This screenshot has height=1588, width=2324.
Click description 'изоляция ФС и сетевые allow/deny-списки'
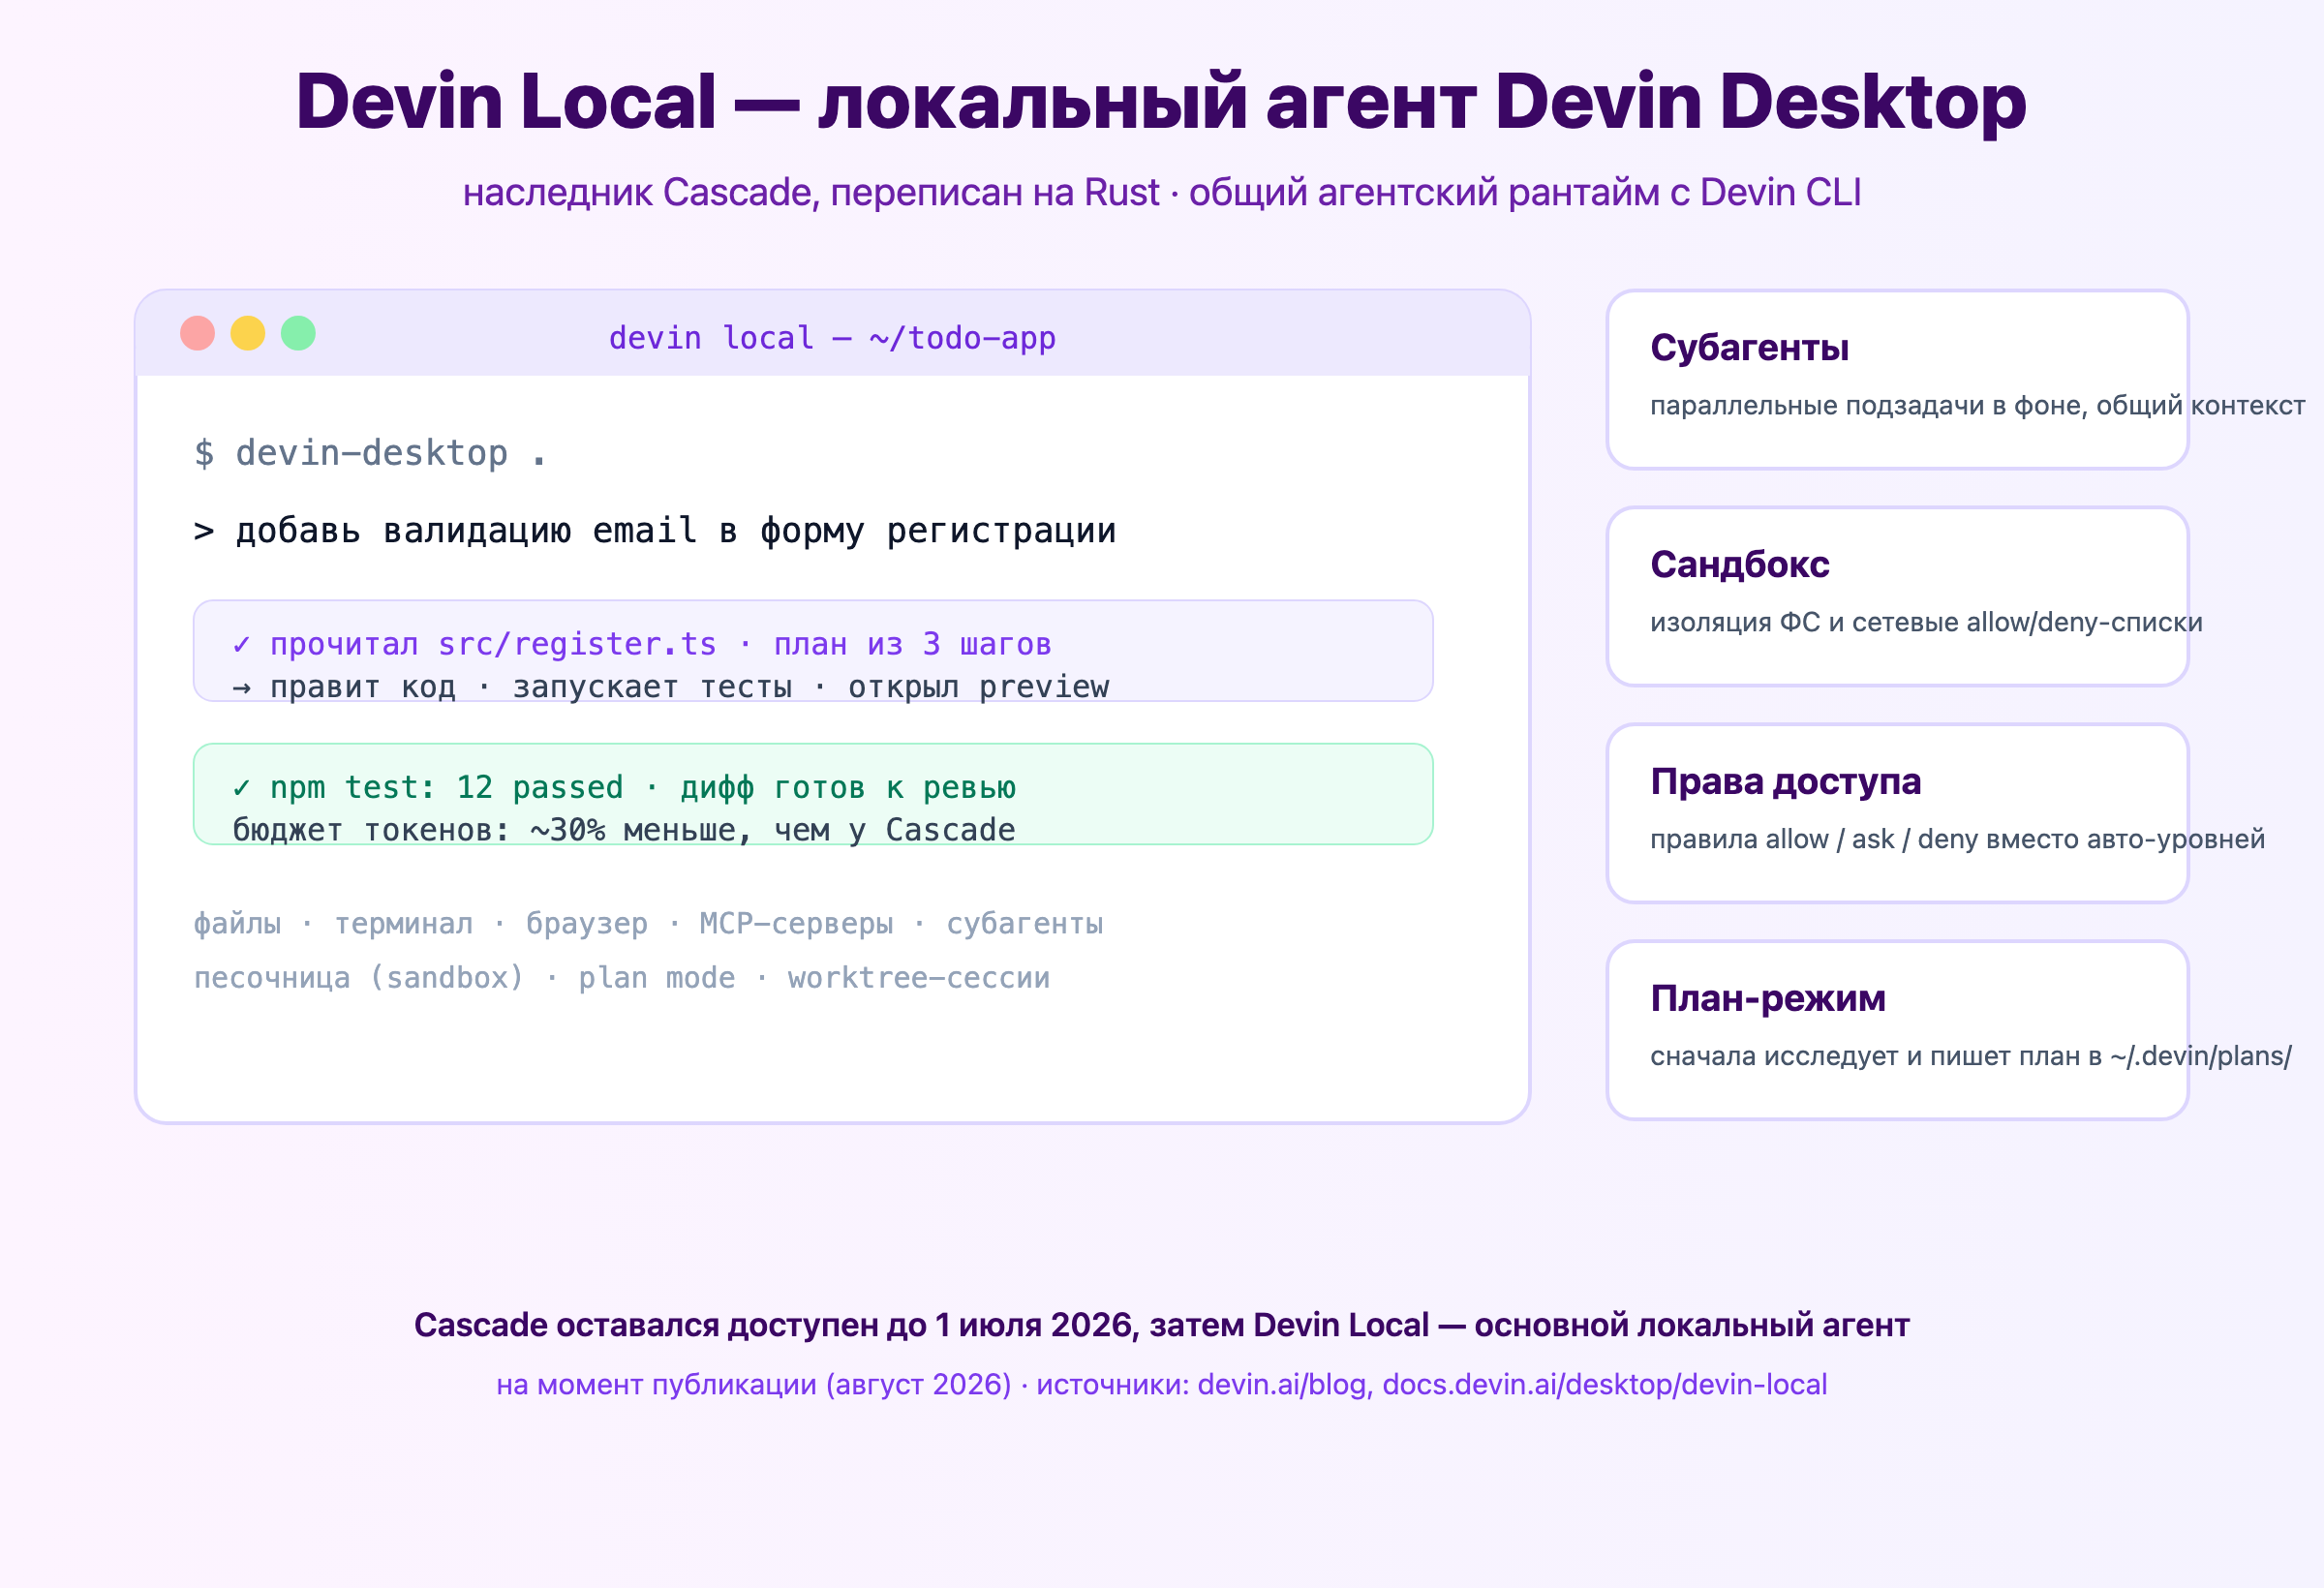coord(1926,622)
